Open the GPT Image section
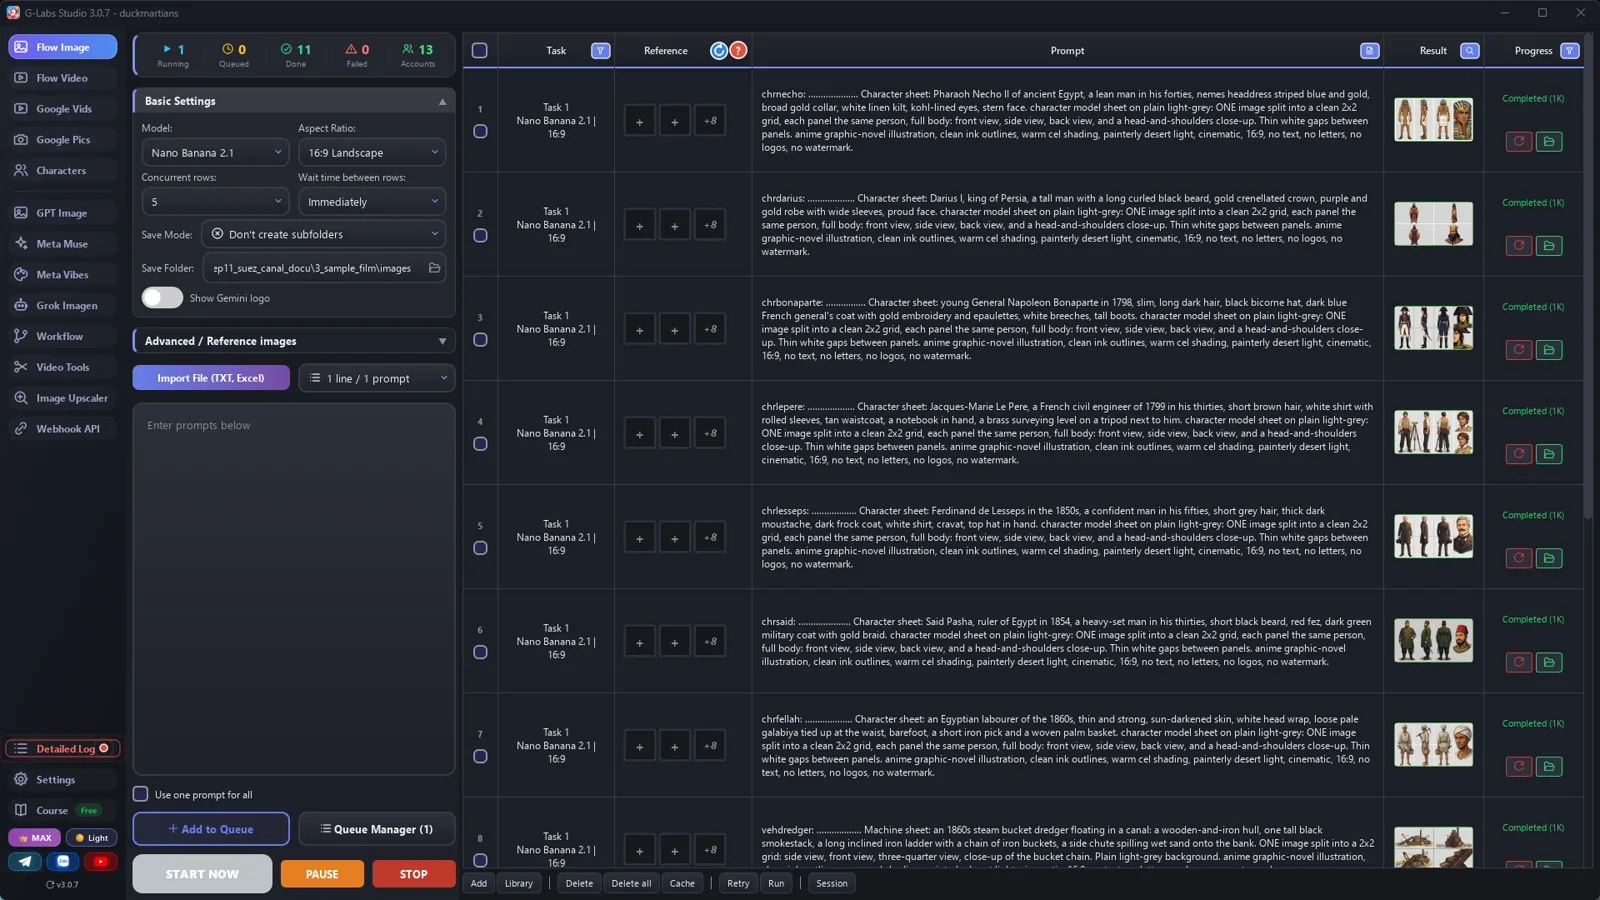The width and height of the screenshot is (1600, 900). pos(61,213)
